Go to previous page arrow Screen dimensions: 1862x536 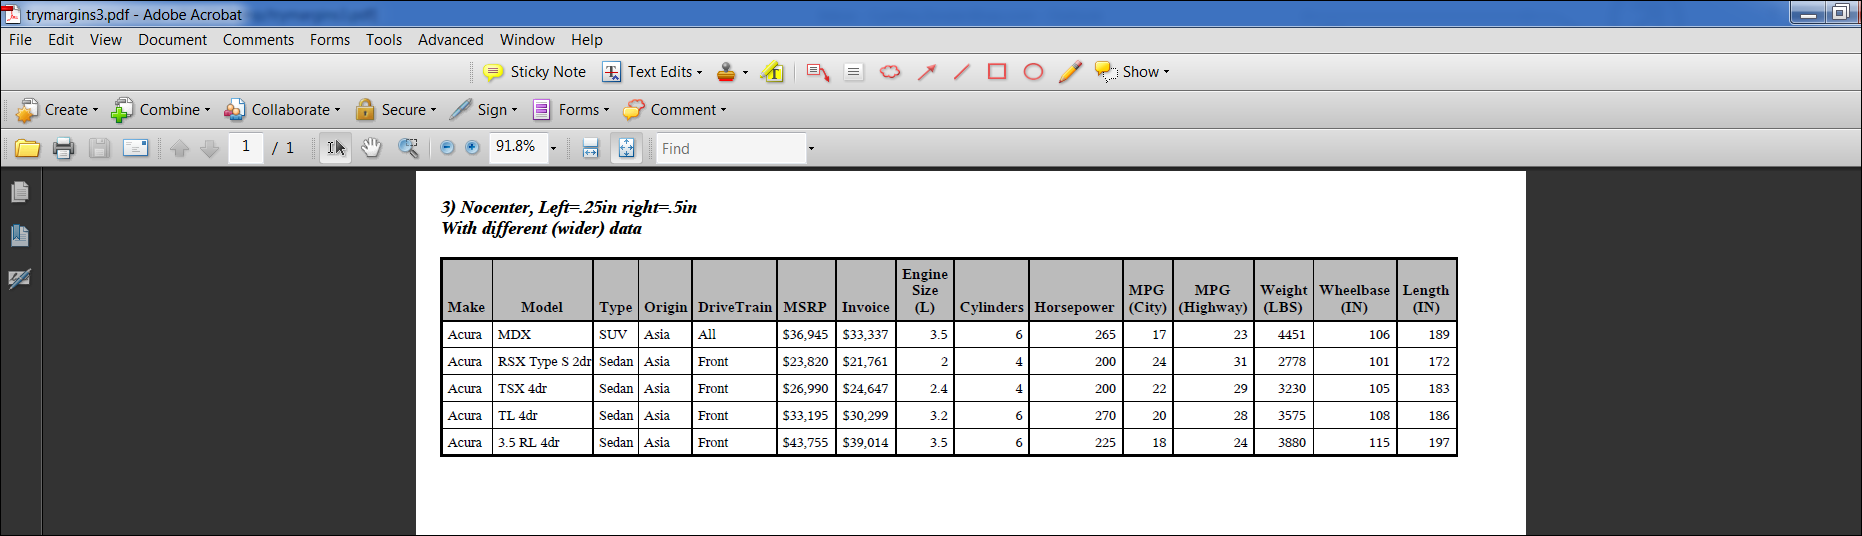click(179, 148)
